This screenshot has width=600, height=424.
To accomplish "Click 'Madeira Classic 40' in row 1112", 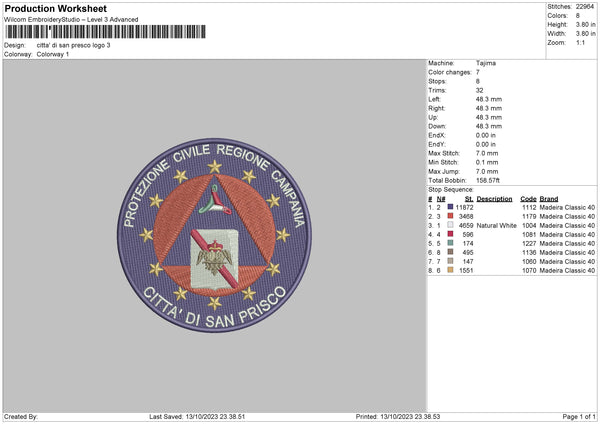I will [x=567, y=207].
